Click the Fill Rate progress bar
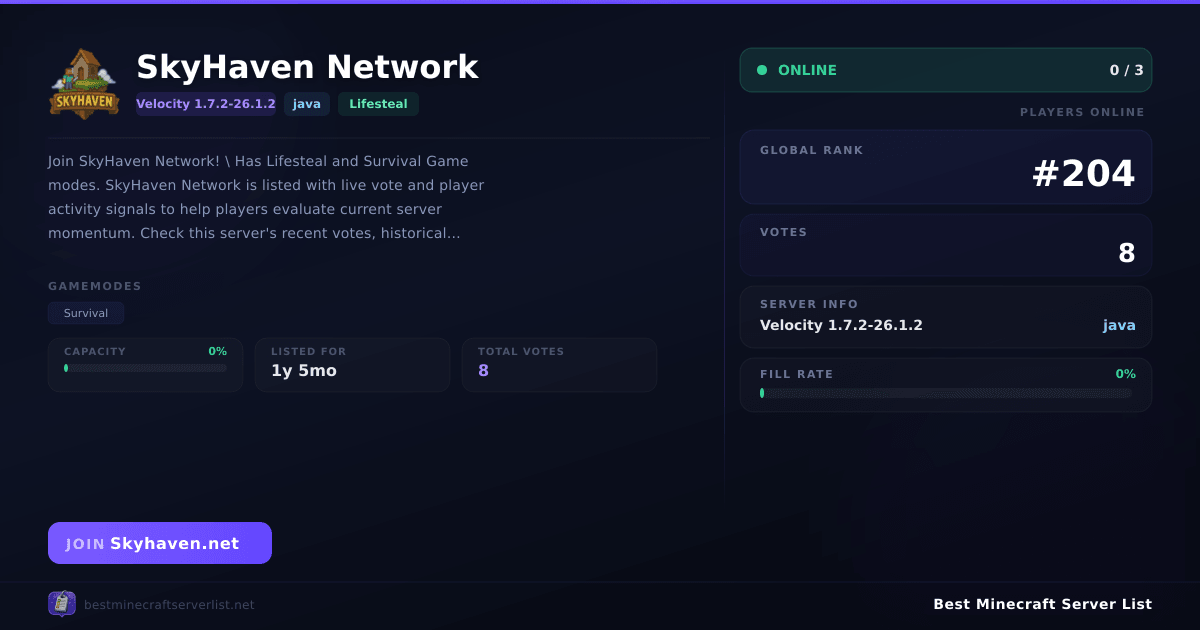This screenshot has height=630, width=1200. (x=946, y=393)
